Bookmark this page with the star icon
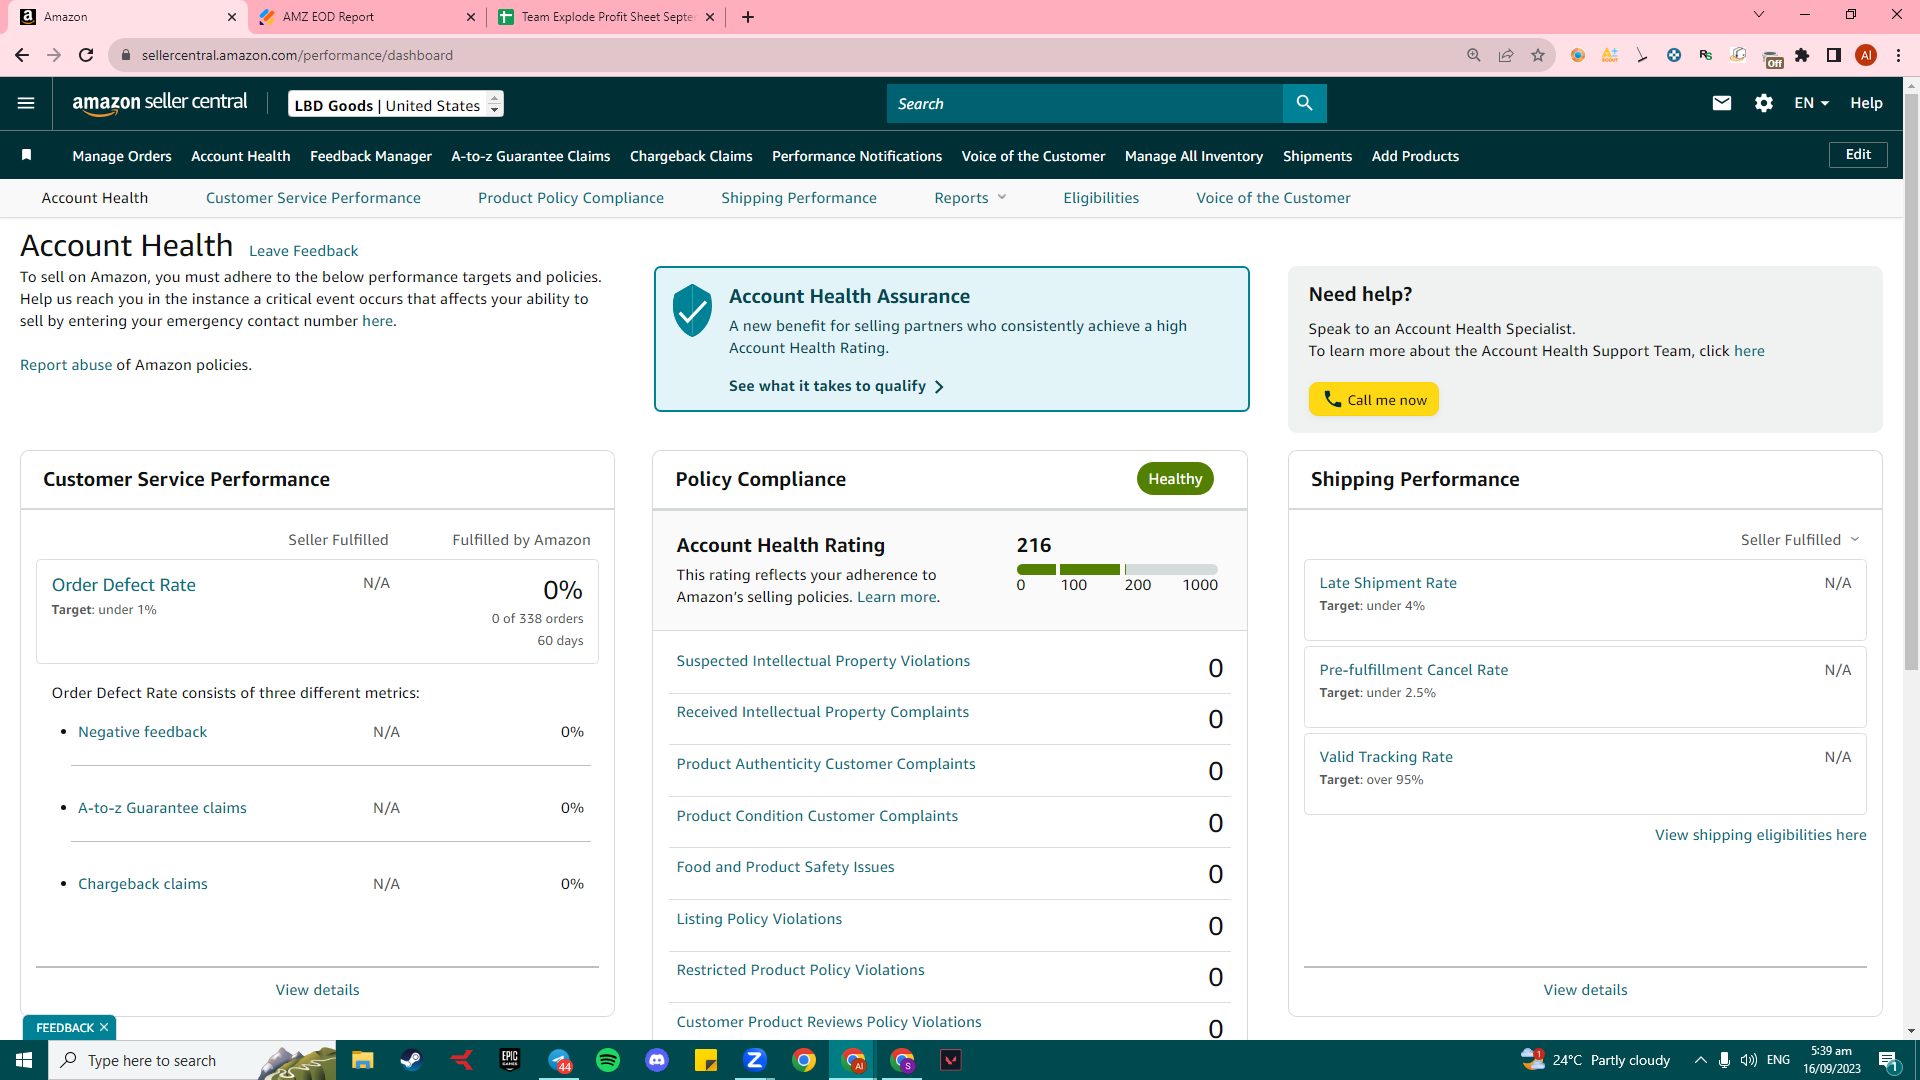This screenshot has width=1920, height=1080. point(1538,55)
